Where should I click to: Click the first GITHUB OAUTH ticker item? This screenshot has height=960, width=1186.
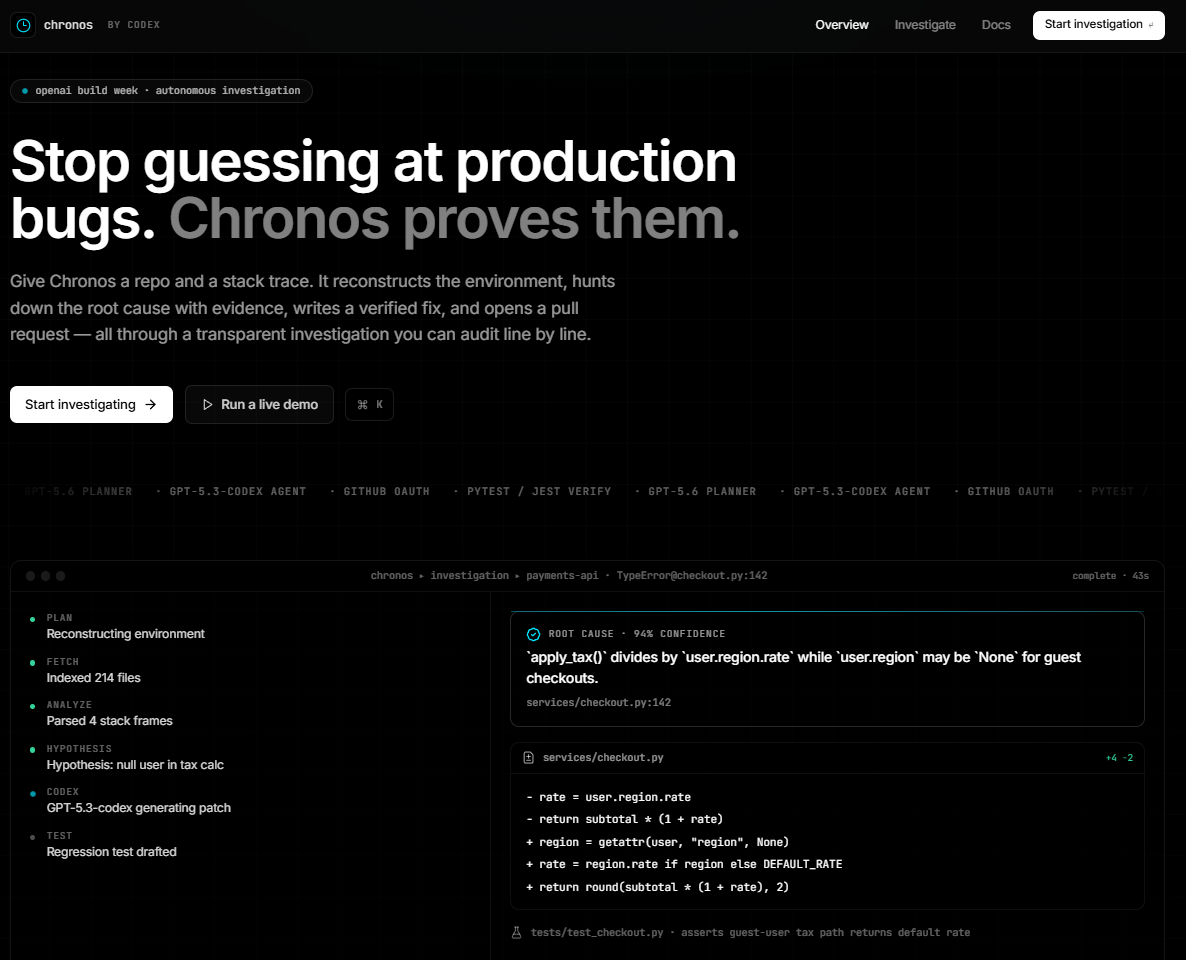coord(387,492)
